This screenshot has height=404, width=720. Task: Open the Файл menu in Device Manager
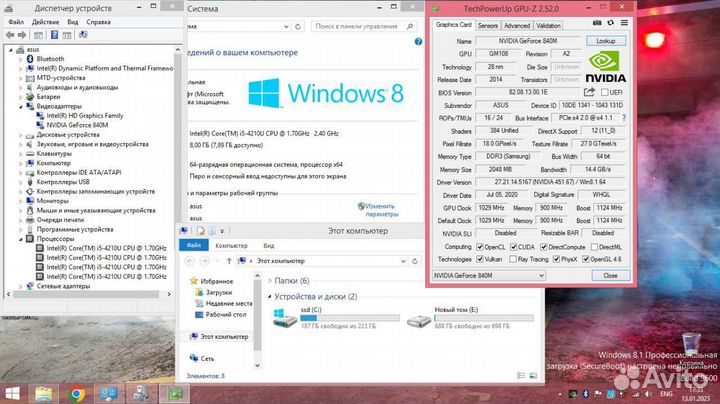point(16,22)
